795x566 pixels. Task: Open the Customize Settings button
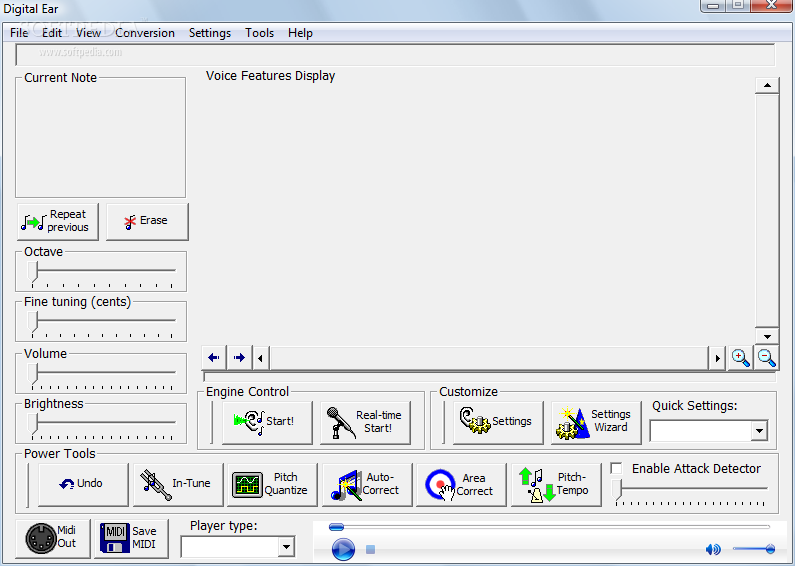coord(498,422)
